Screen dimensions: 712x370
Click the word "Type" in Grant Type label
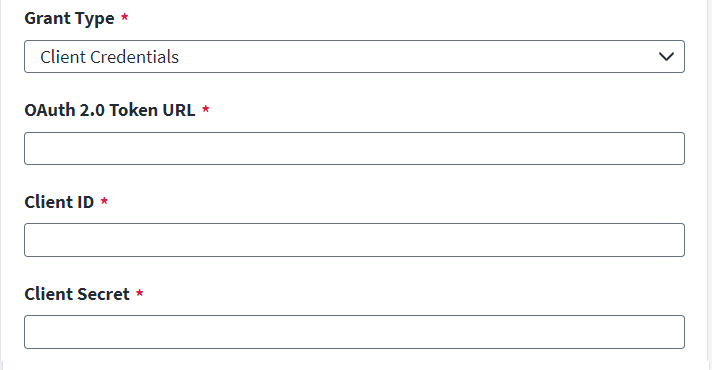[95, 19]
